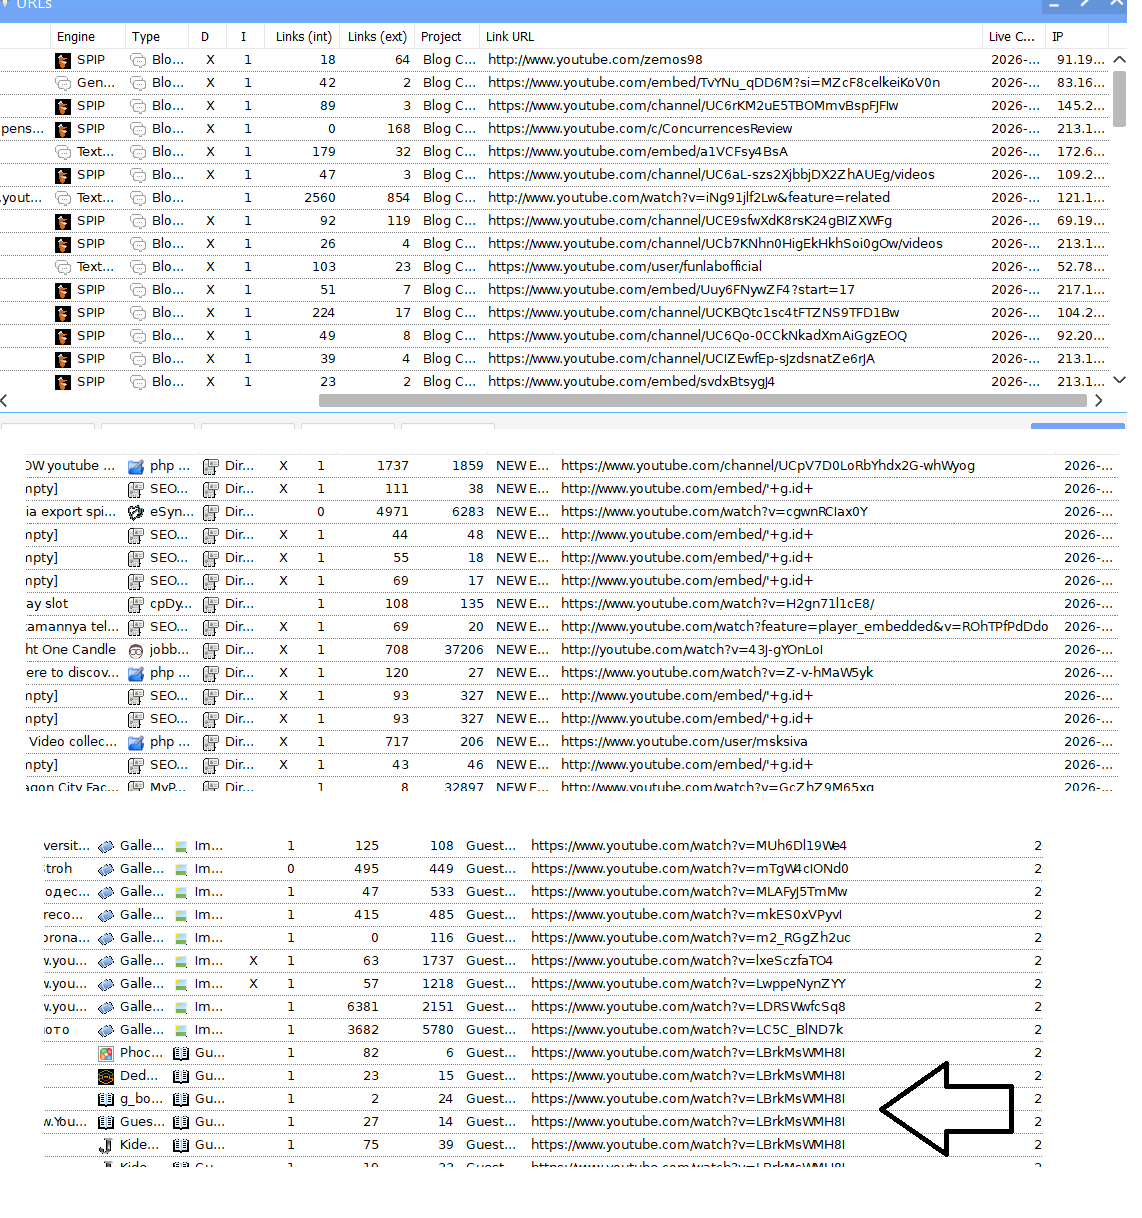Image resolution: width=1142 pixels, height=1218 pixels.
Task: Click the engine icon beside the TvYNu_qDD6M embed URL
Action: click(x=63, y=83)
